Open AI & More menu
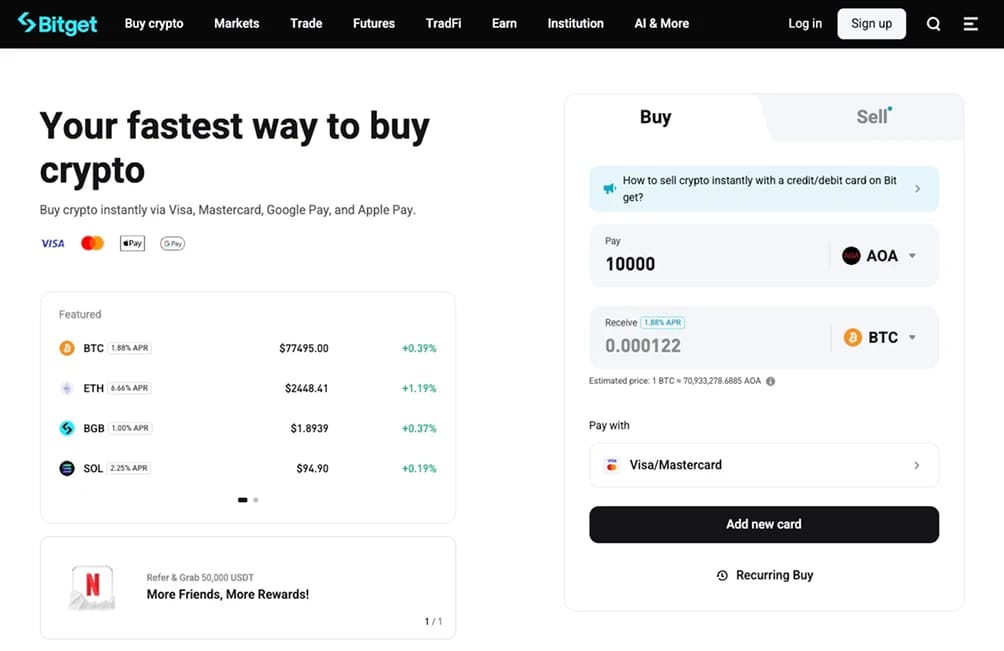This screenshot has height=651, width=1004. [661, 24]
